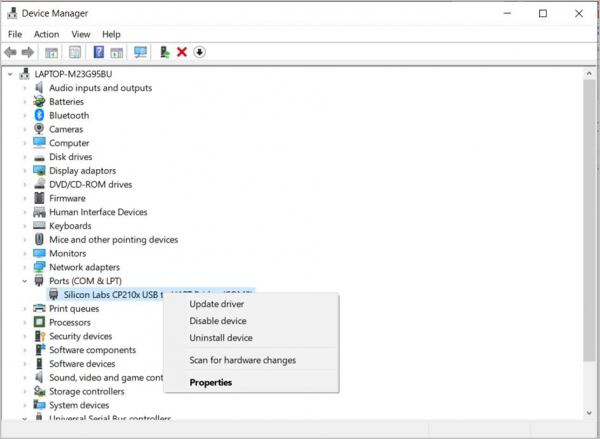
Task: Click the System devices icon
Action: (39, 405)
